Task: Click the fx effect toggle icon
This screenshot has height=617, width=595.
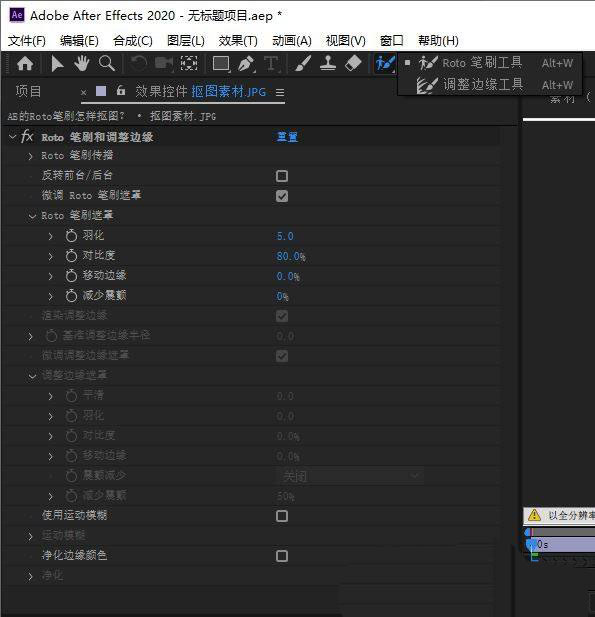Action: tap(27, 137)
